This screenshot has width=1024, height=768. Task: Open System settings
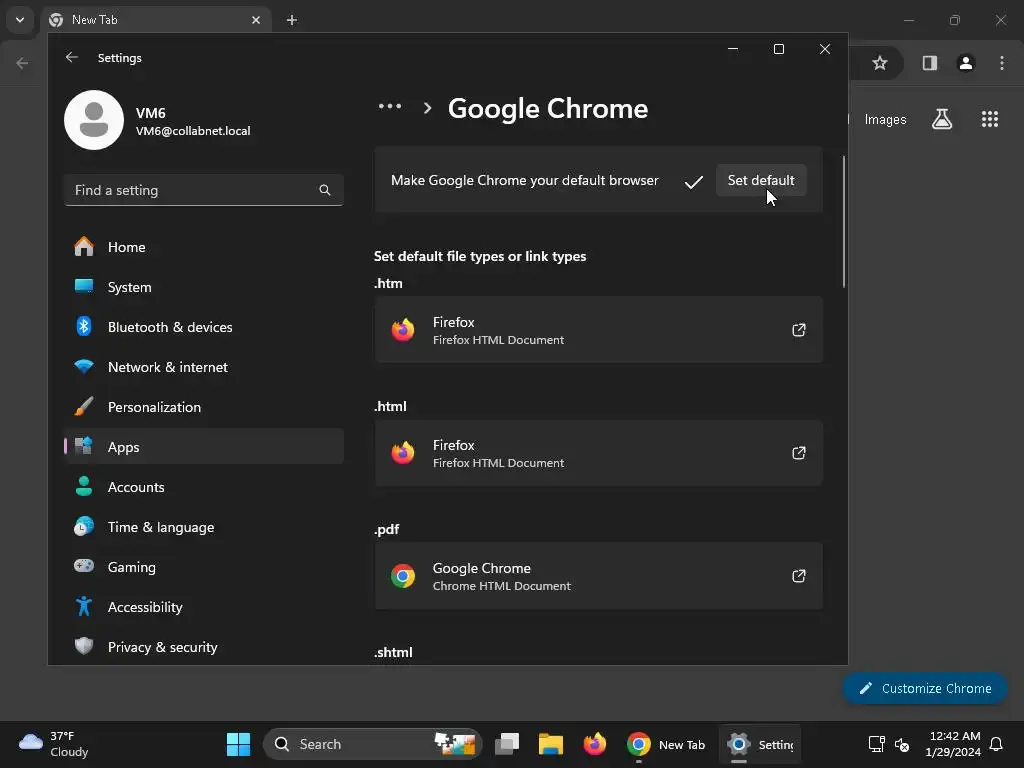click(204, 287)
